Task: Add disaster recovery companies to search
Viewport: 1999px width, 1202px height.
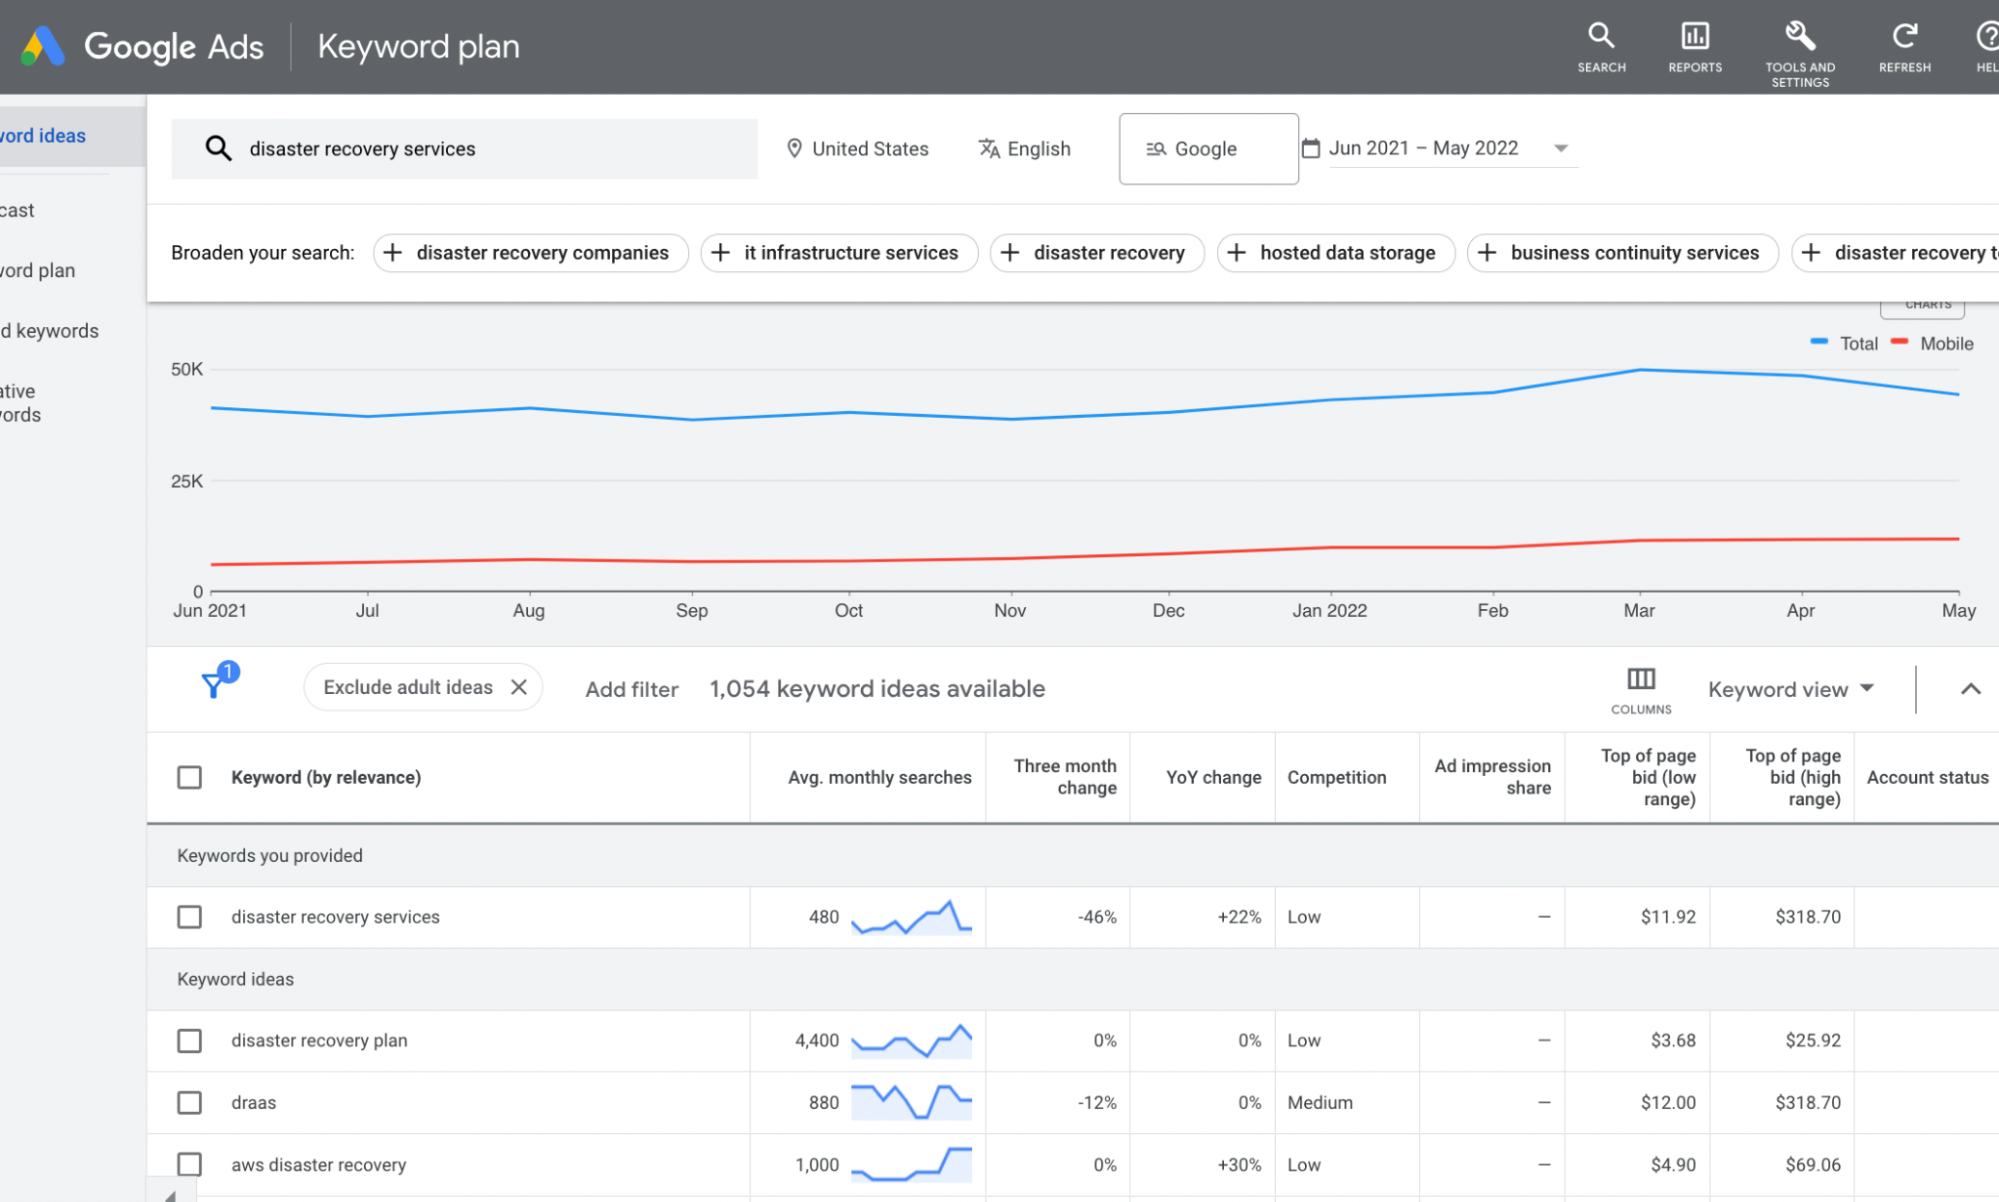Action: tap(530, 253)
